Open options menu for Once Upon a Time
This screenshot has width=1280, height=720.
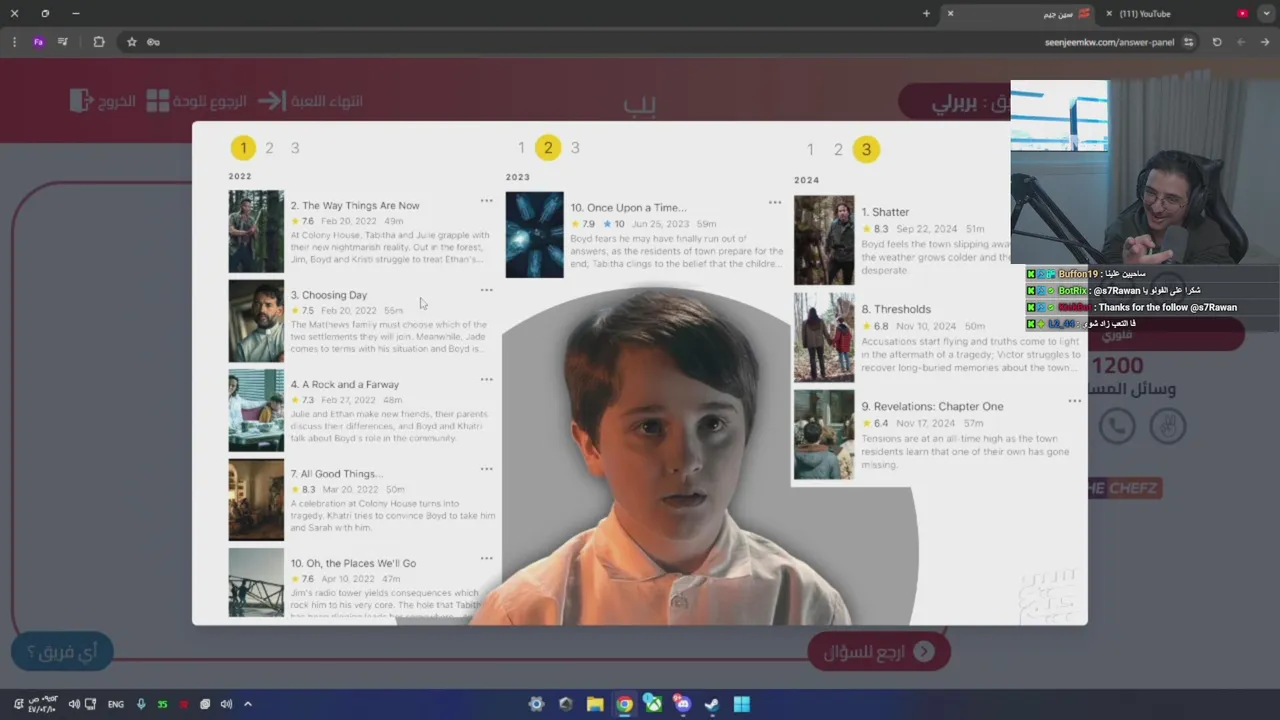(x=775, y=202)
